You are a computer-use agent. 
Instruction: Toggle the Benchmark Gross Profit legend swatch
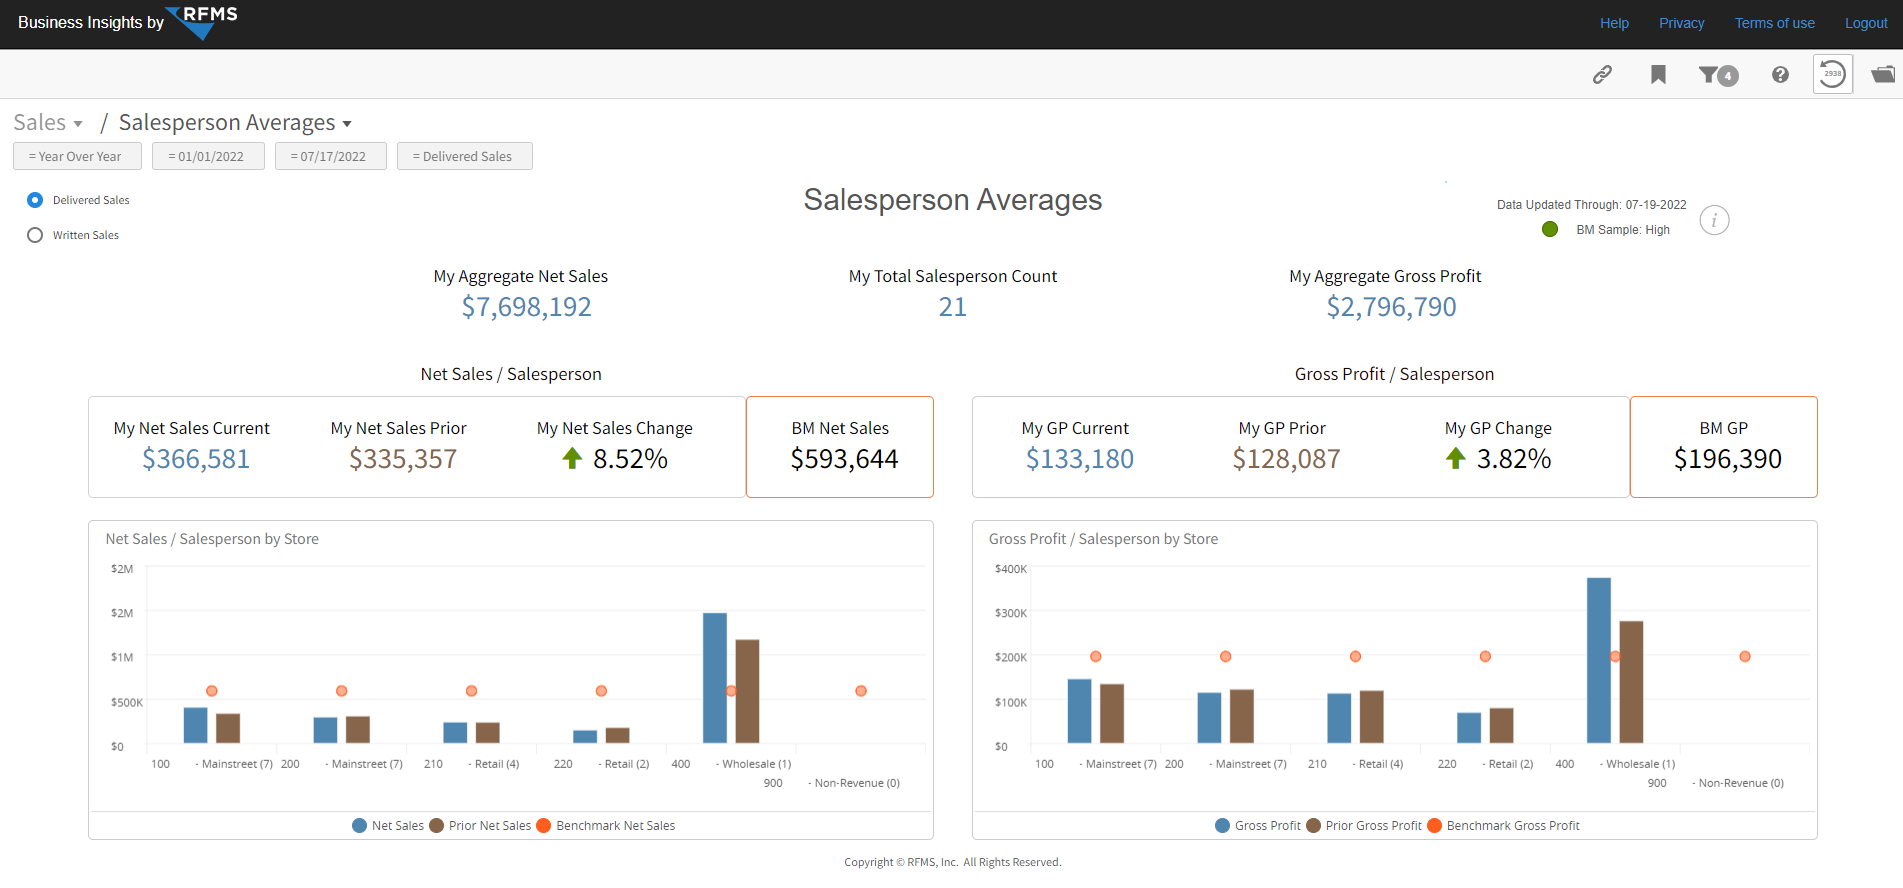coord(1434,826)
